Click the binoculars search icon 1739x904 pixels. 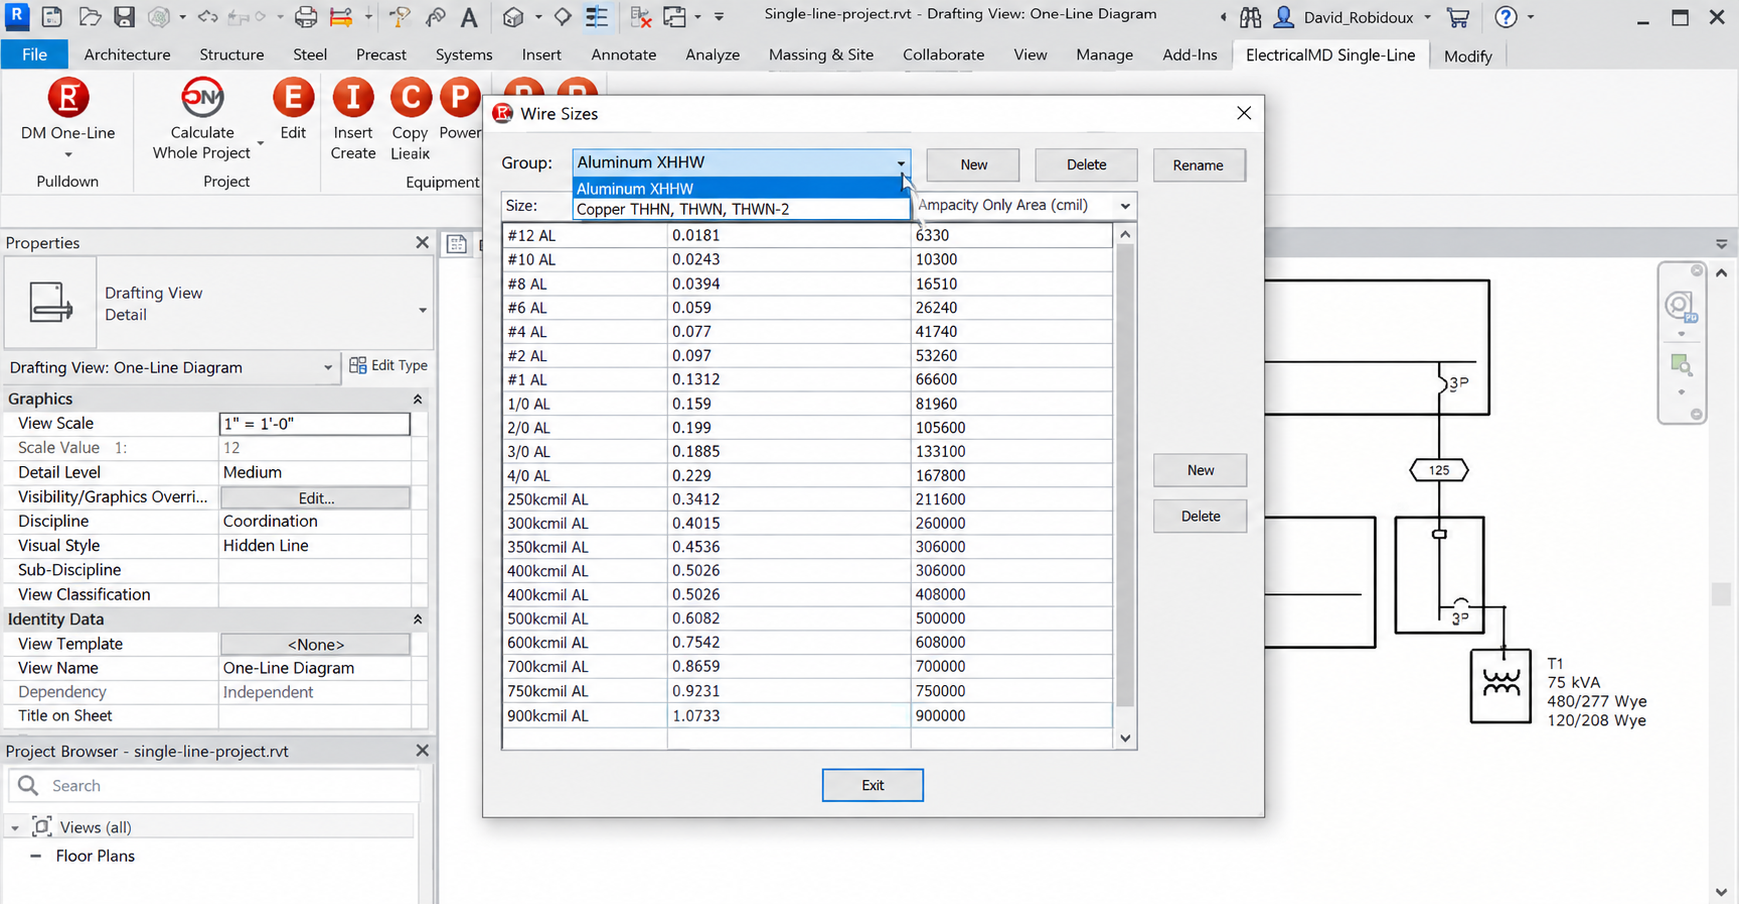click(x=1250, y=17)
